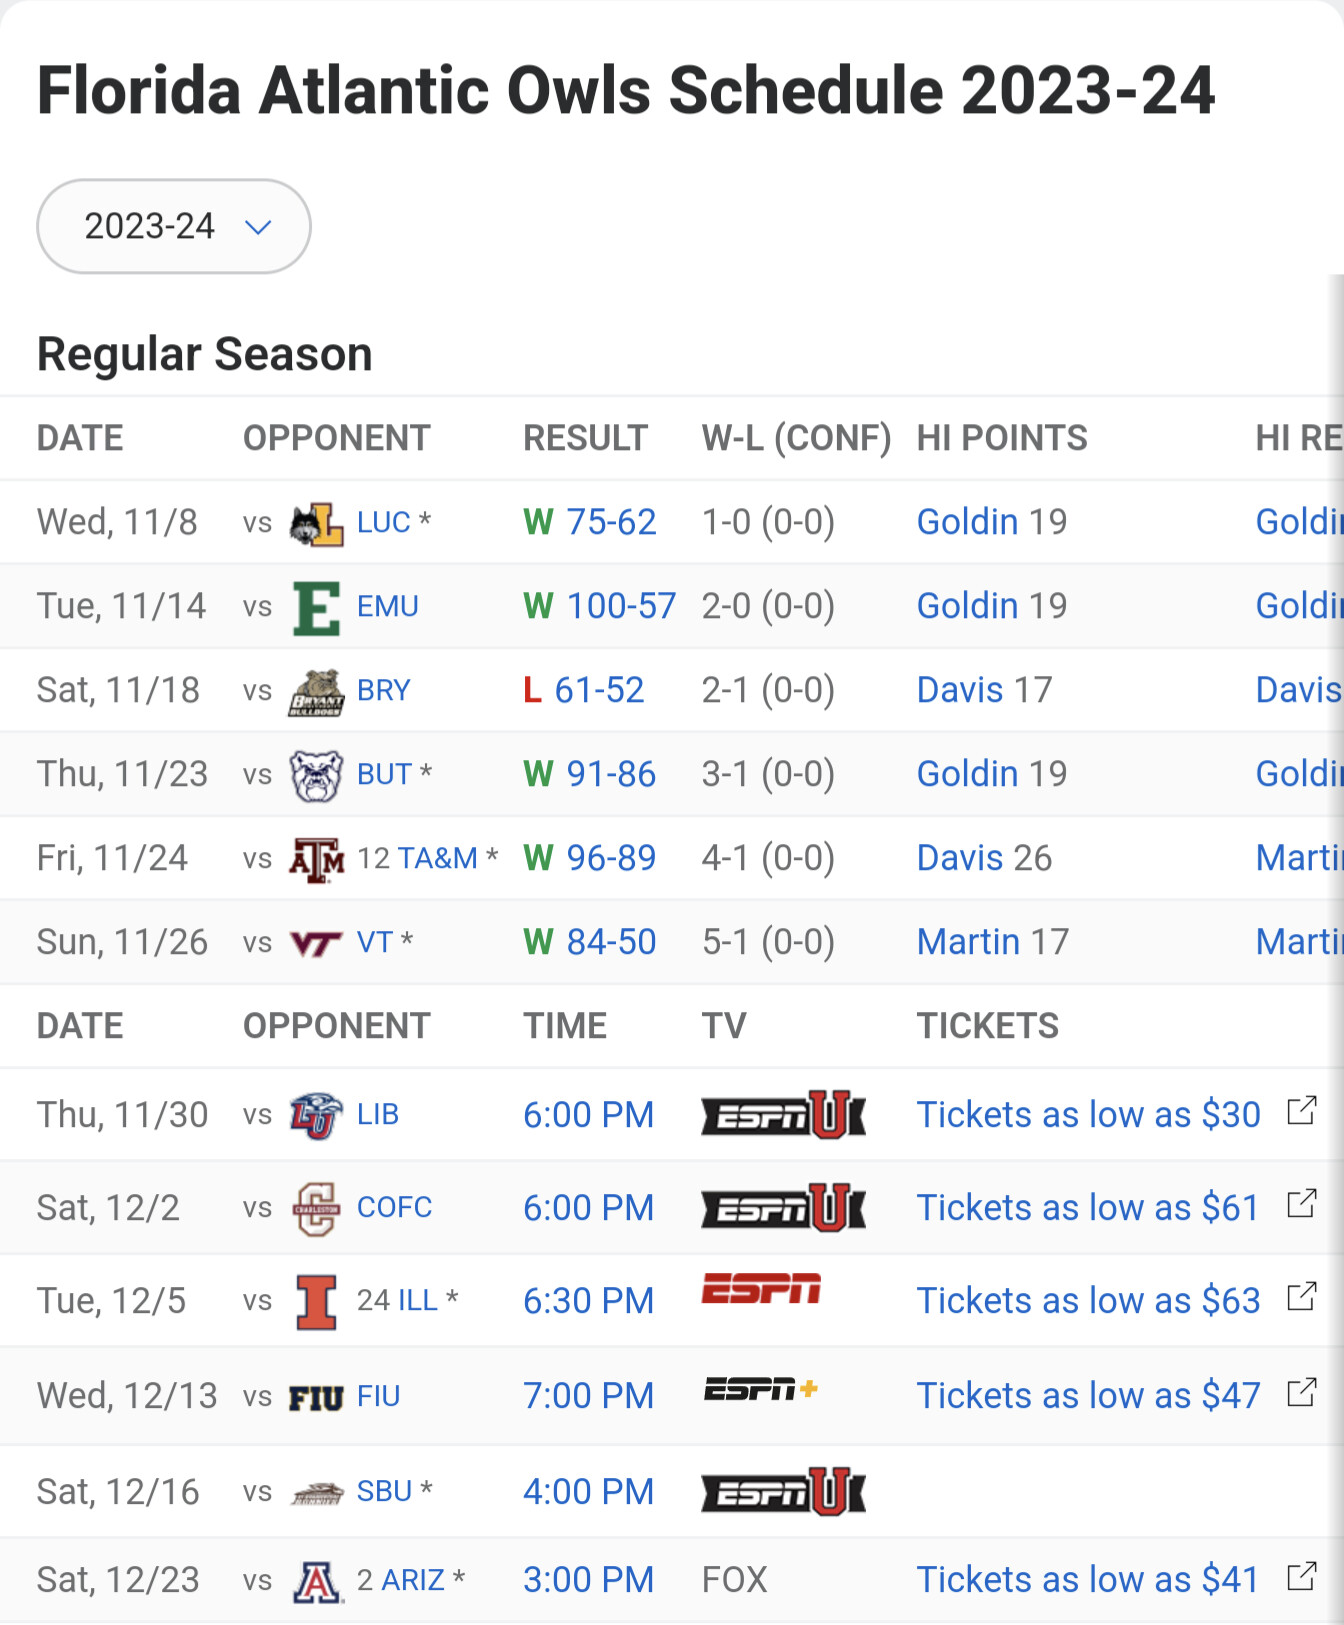The image size is (1344, 1625).
Task: Open the L 61-52 Bryant result
Action: (x=584, y=690)
